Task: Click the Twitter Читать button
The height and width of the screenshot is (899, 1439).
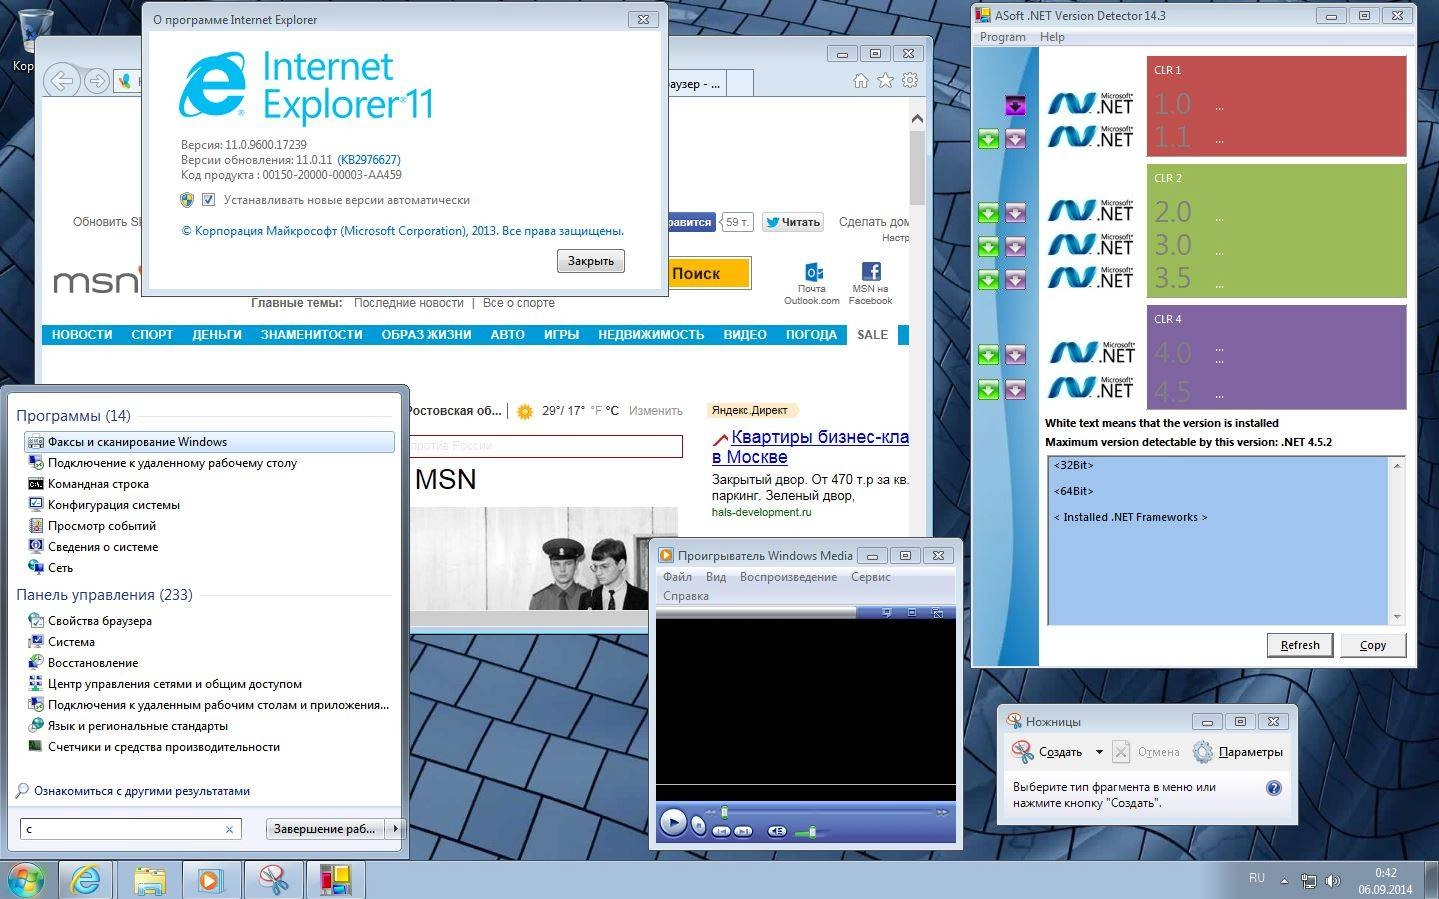Action: tap(793, 222)
